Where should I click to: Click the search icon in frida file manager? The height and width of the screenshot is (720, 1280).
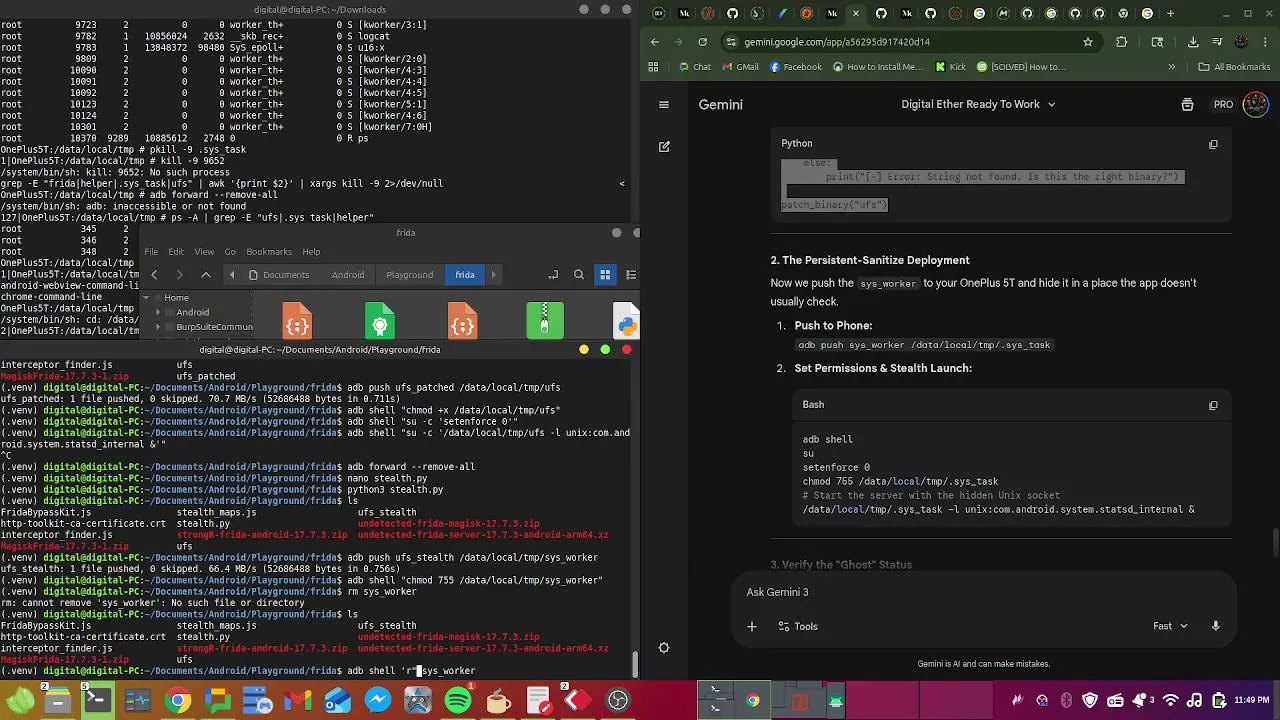pyautogui.click(x=579, y=275)
